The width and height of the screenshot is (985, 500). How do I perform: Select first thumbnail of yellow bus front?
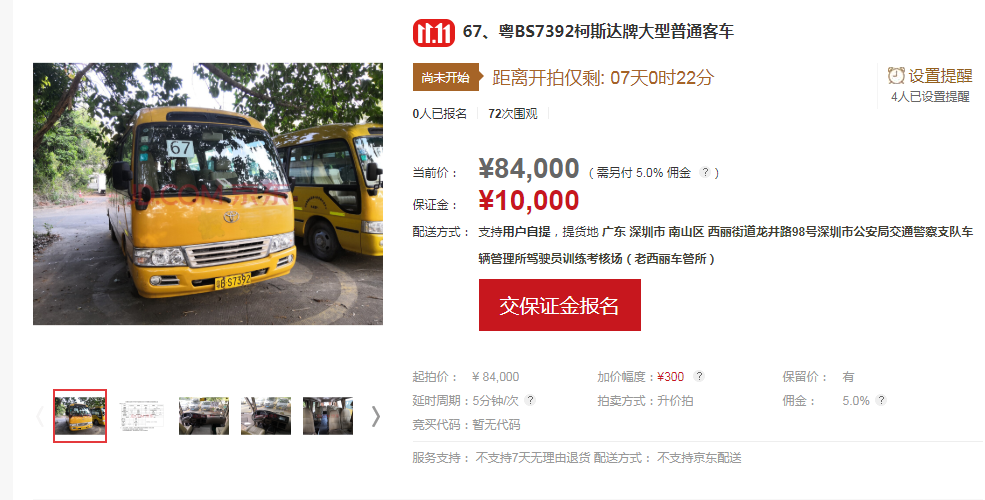click(x=80, y=416)
